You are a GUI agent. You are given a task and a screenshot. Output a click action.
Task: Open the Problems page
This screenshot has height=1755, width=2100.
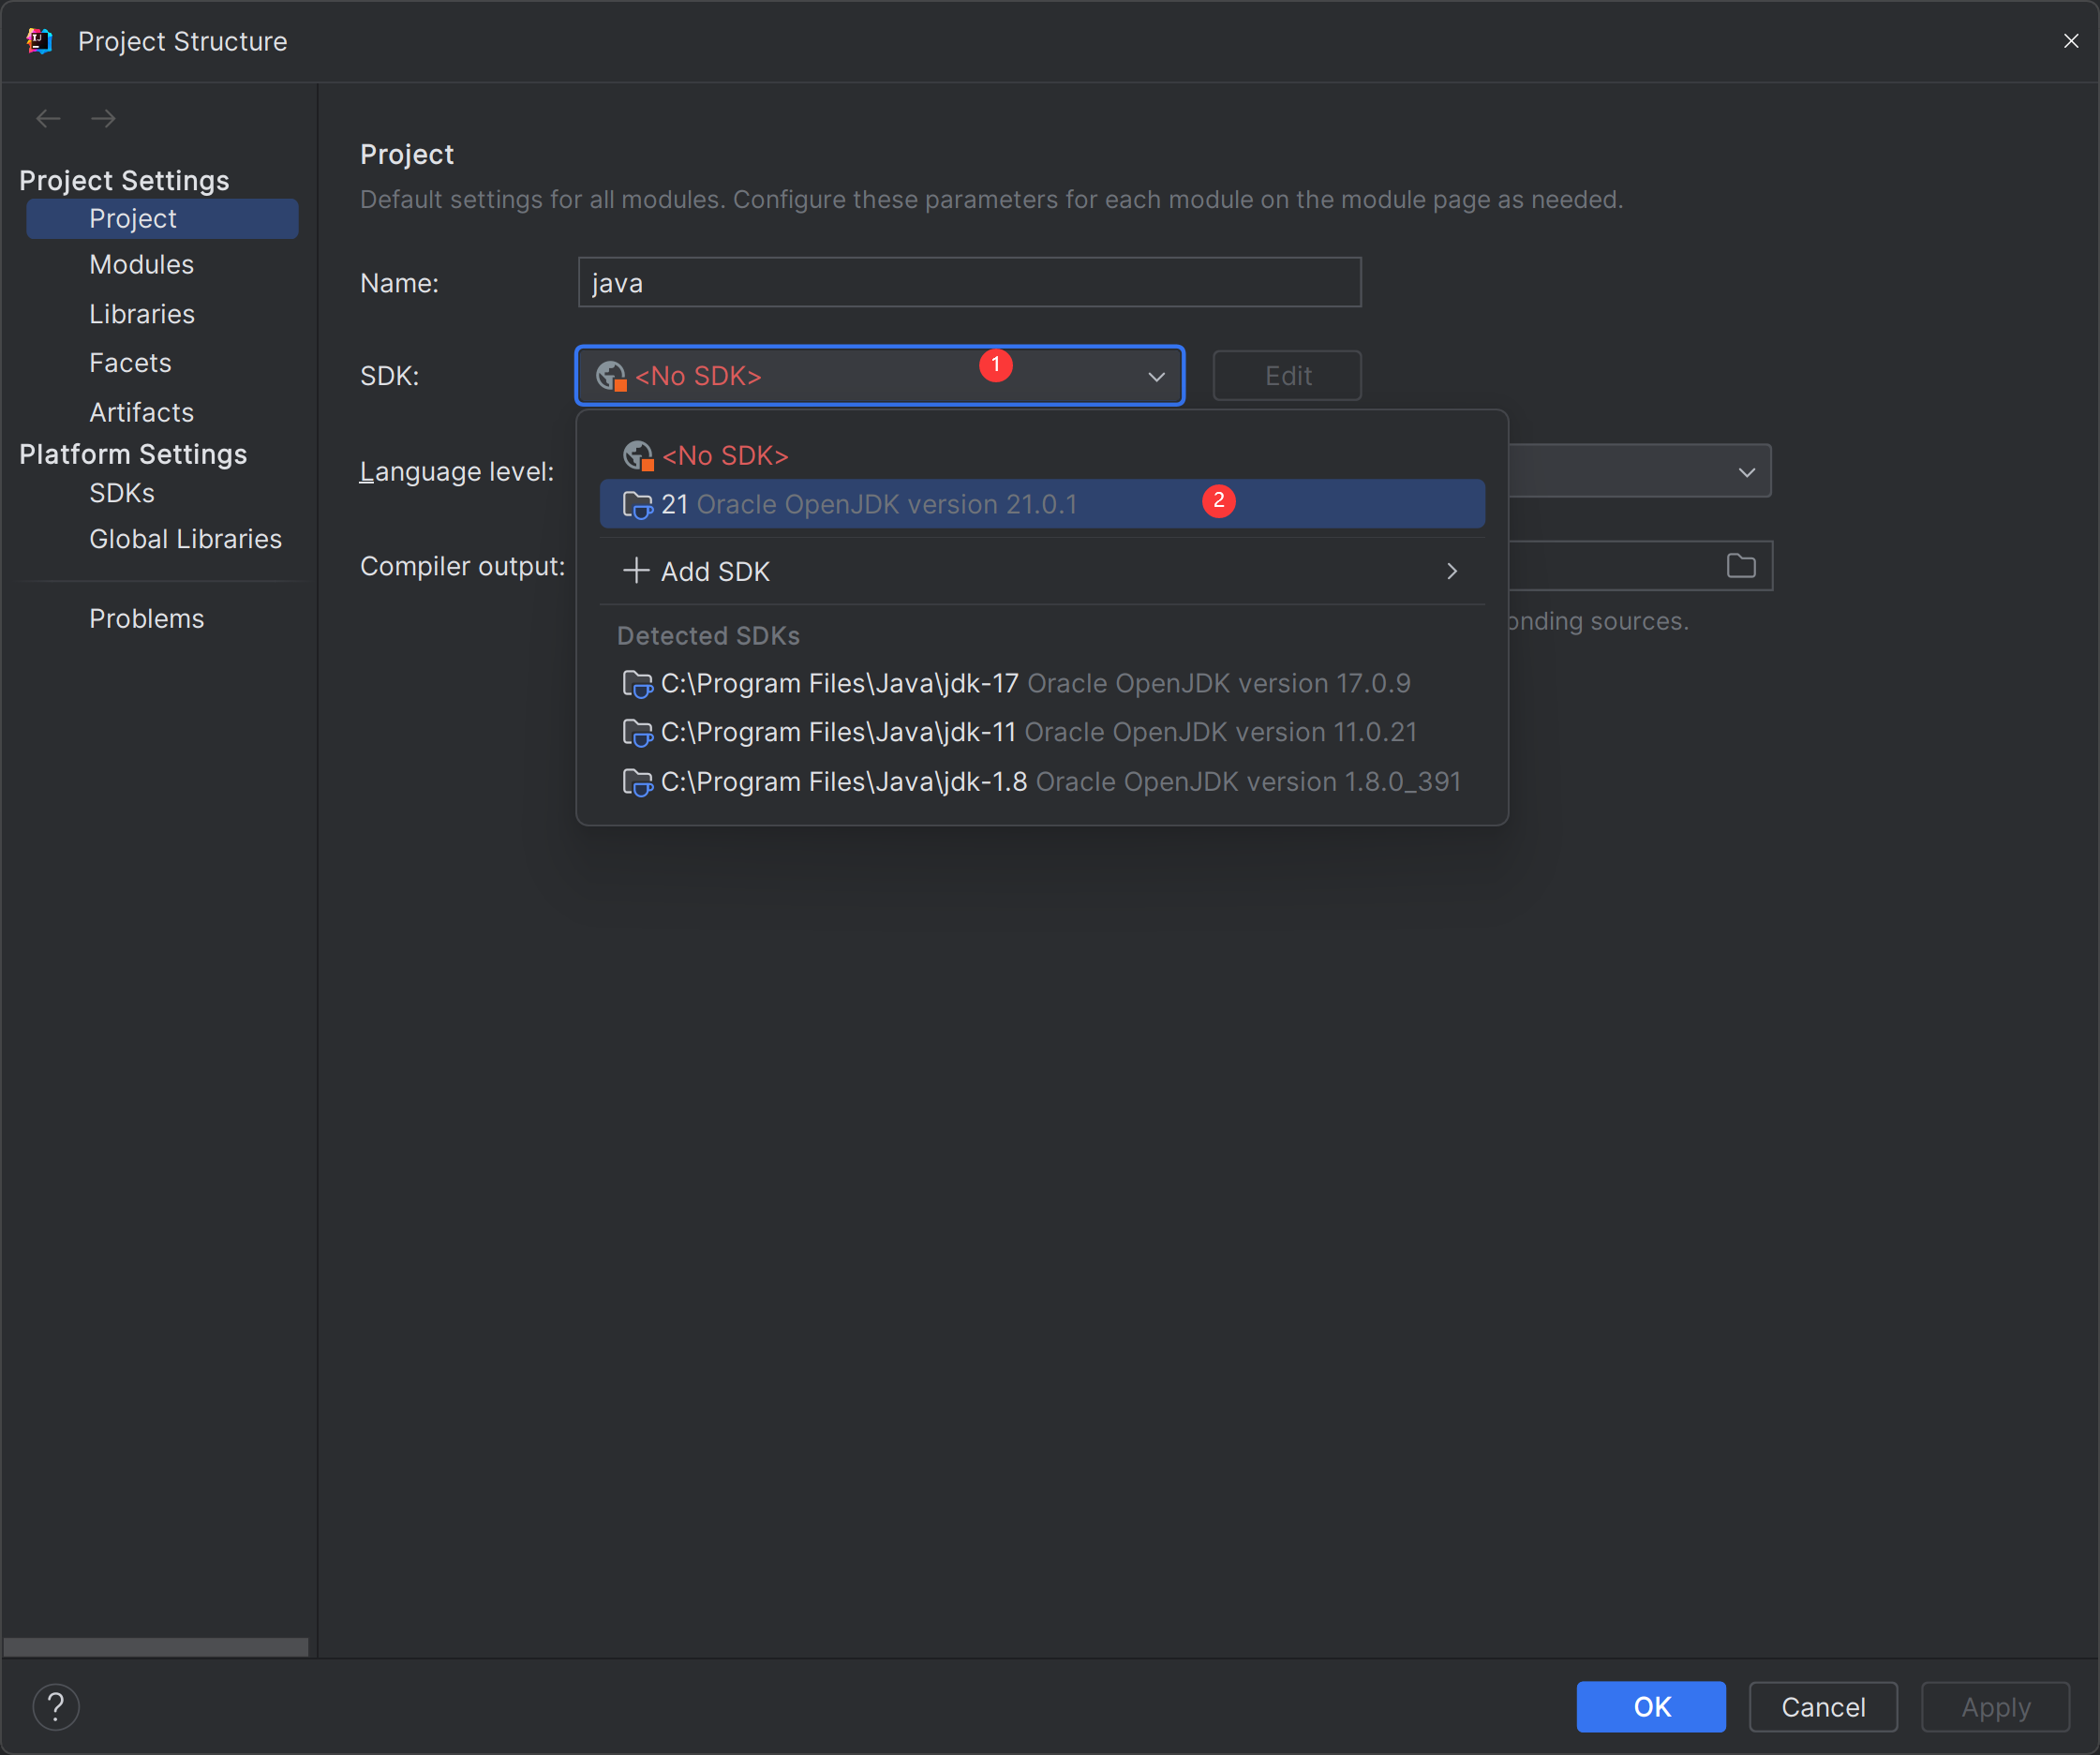146,619
